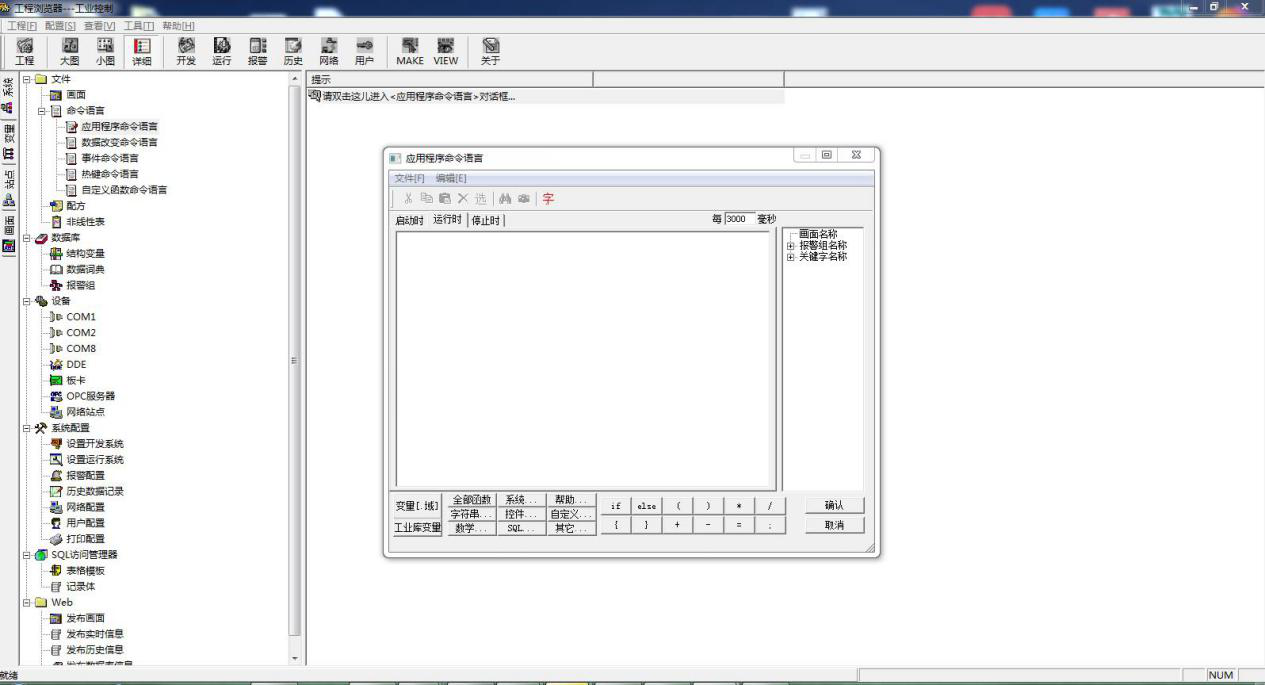Switch to the 启动时 tab
1265x685 pixels.
click(x=409, y=220)
